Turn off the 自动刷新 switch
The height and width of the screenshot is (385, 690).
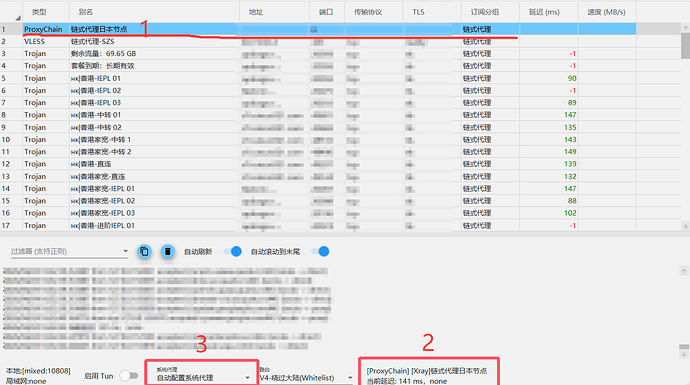point(232,251)
